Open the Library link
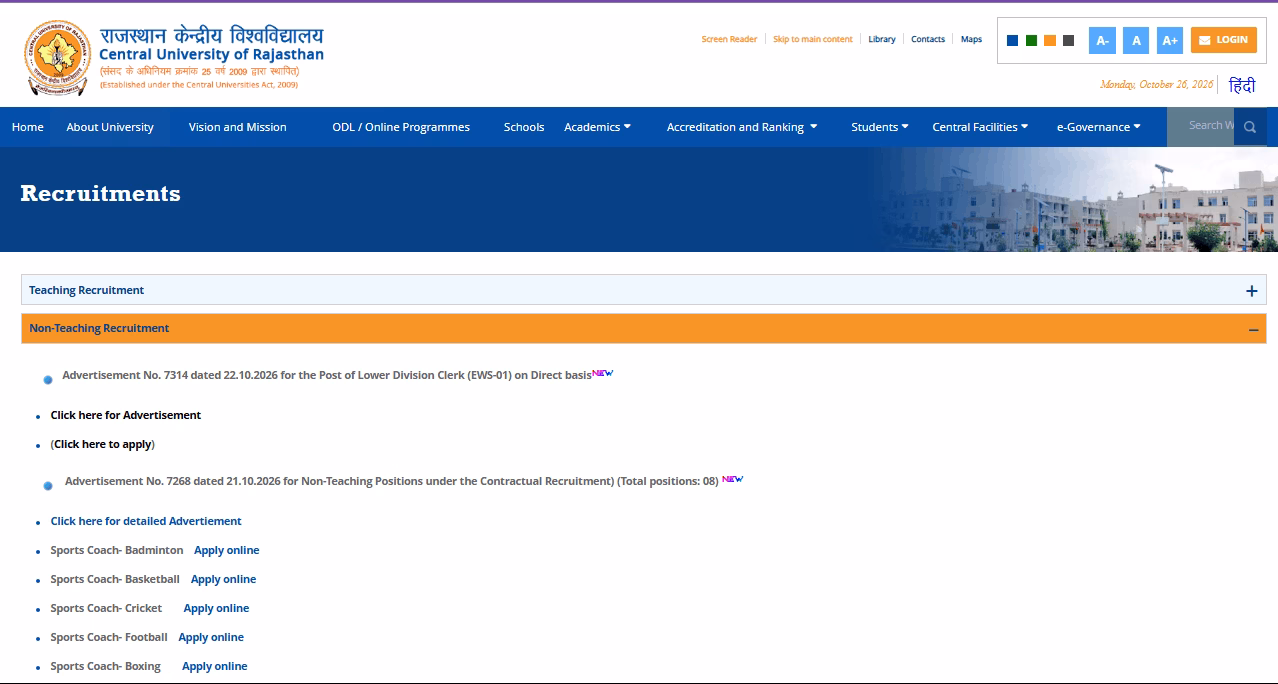The width and height of the screenshot is (1278, 684). tap(882, 39)
